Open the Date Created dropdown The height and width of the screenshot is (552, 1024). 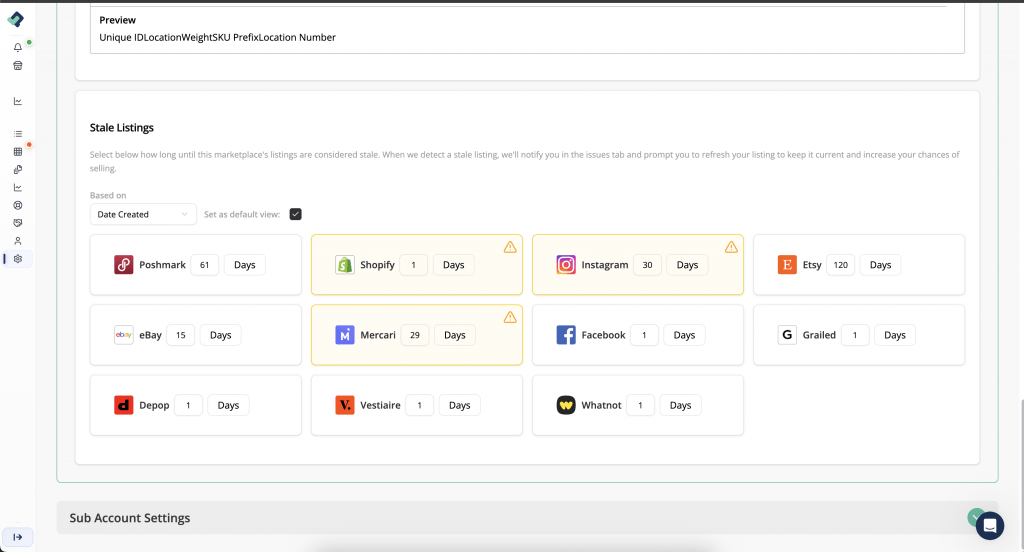[143, 214]
